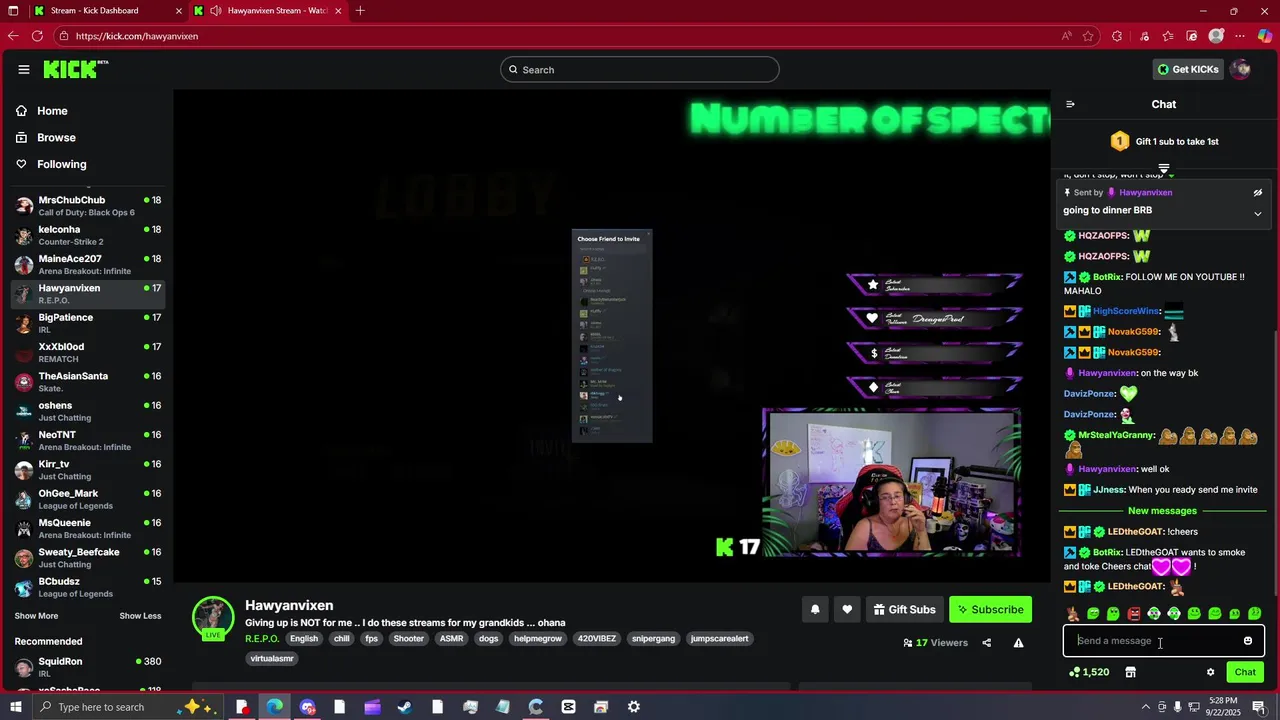Open MsQueenie channel in sidebar
The height and width of the screenshot is (720, 1280).
click(x=88, y=529)
